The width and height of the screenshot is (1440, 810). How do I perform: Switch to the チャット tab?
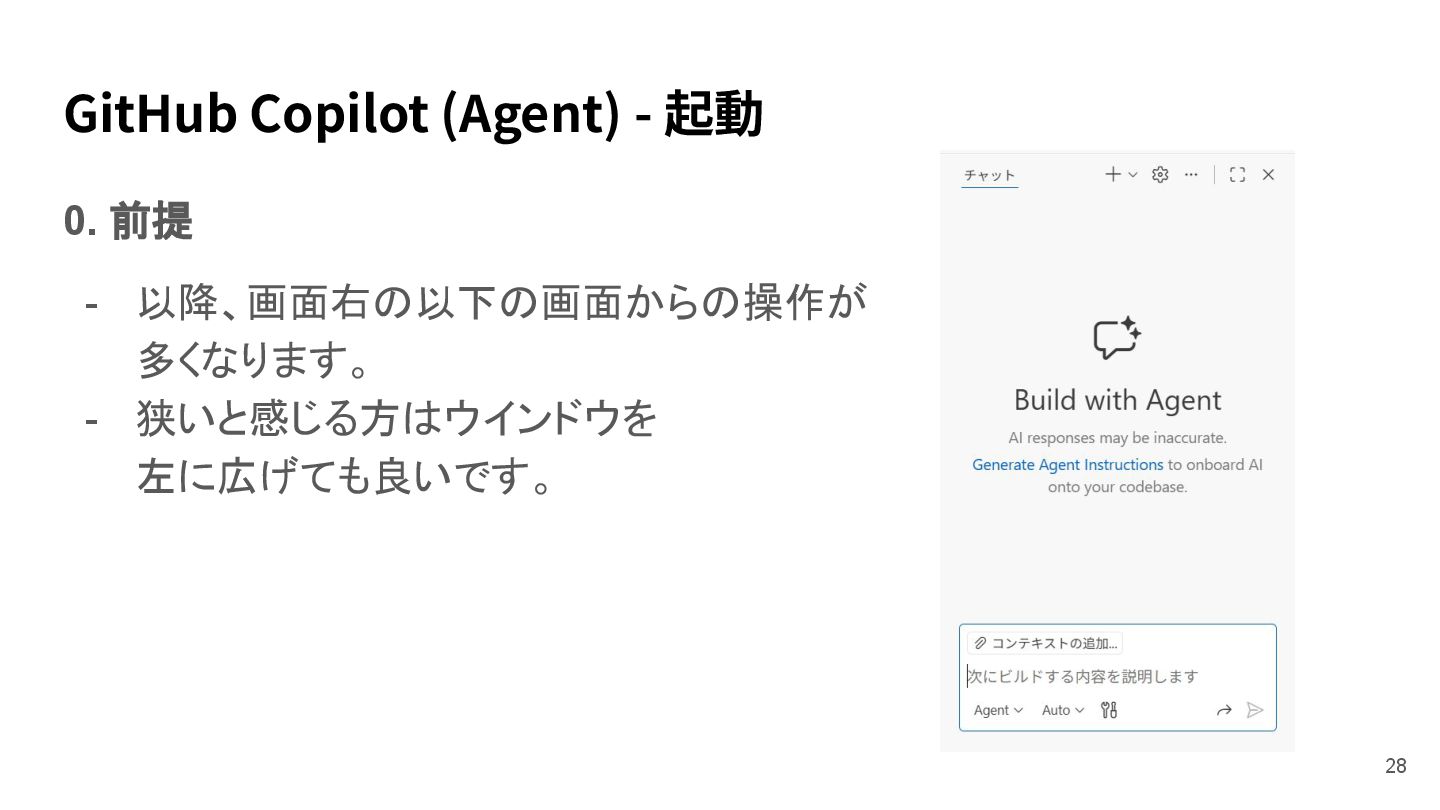989,175
